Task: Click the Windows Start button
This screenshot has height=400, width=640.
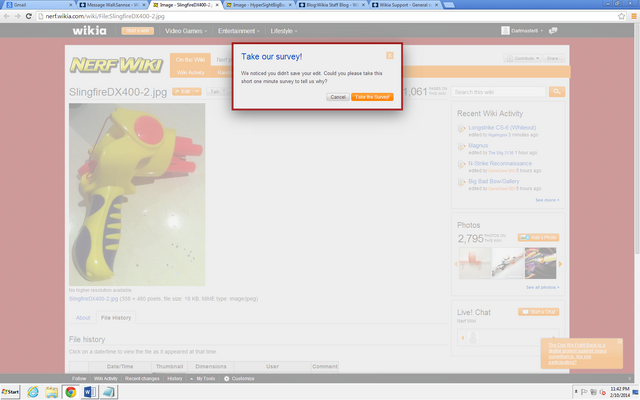Action: [10, 392]
